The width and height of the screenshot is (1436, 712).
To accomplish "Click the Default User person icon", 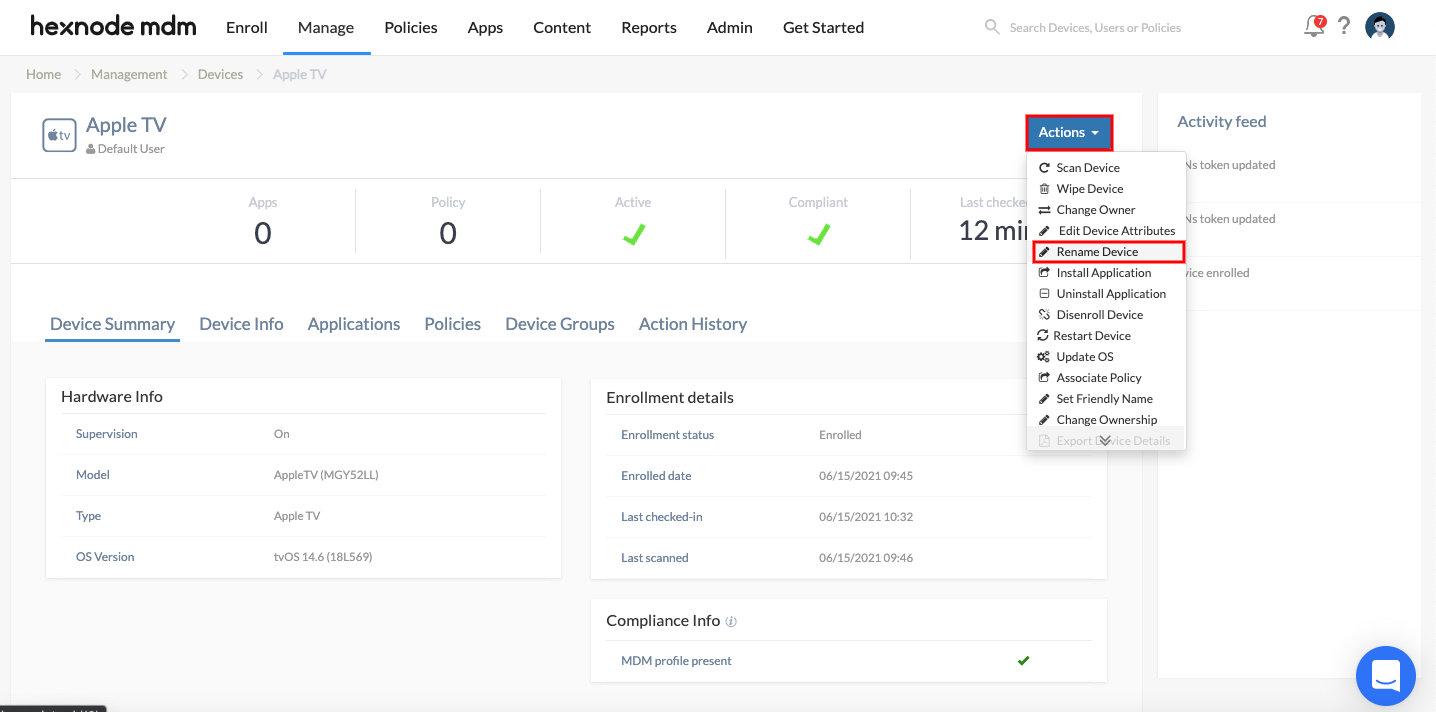I will (91, 149).
